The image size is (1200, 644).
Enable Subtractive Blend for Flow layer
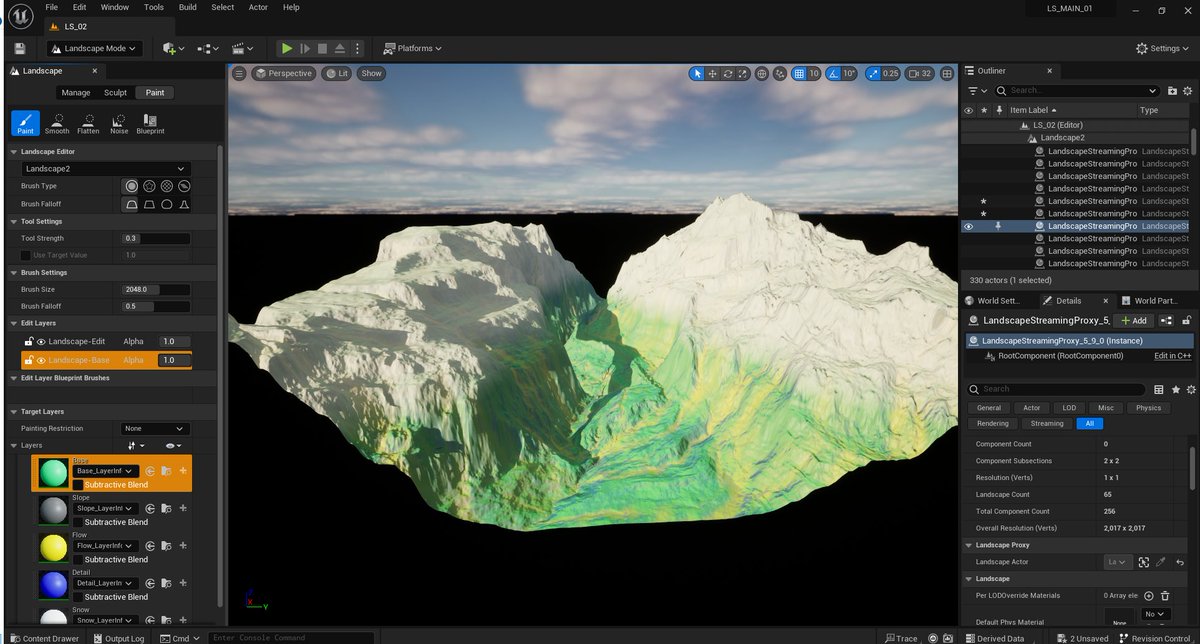78,559
